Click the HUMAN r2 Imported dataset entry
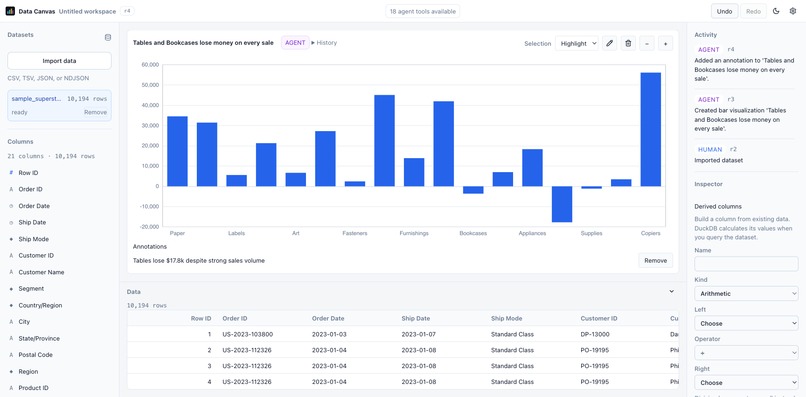Image resolution: width=806 pixels, height=397 pixels. 746,155
